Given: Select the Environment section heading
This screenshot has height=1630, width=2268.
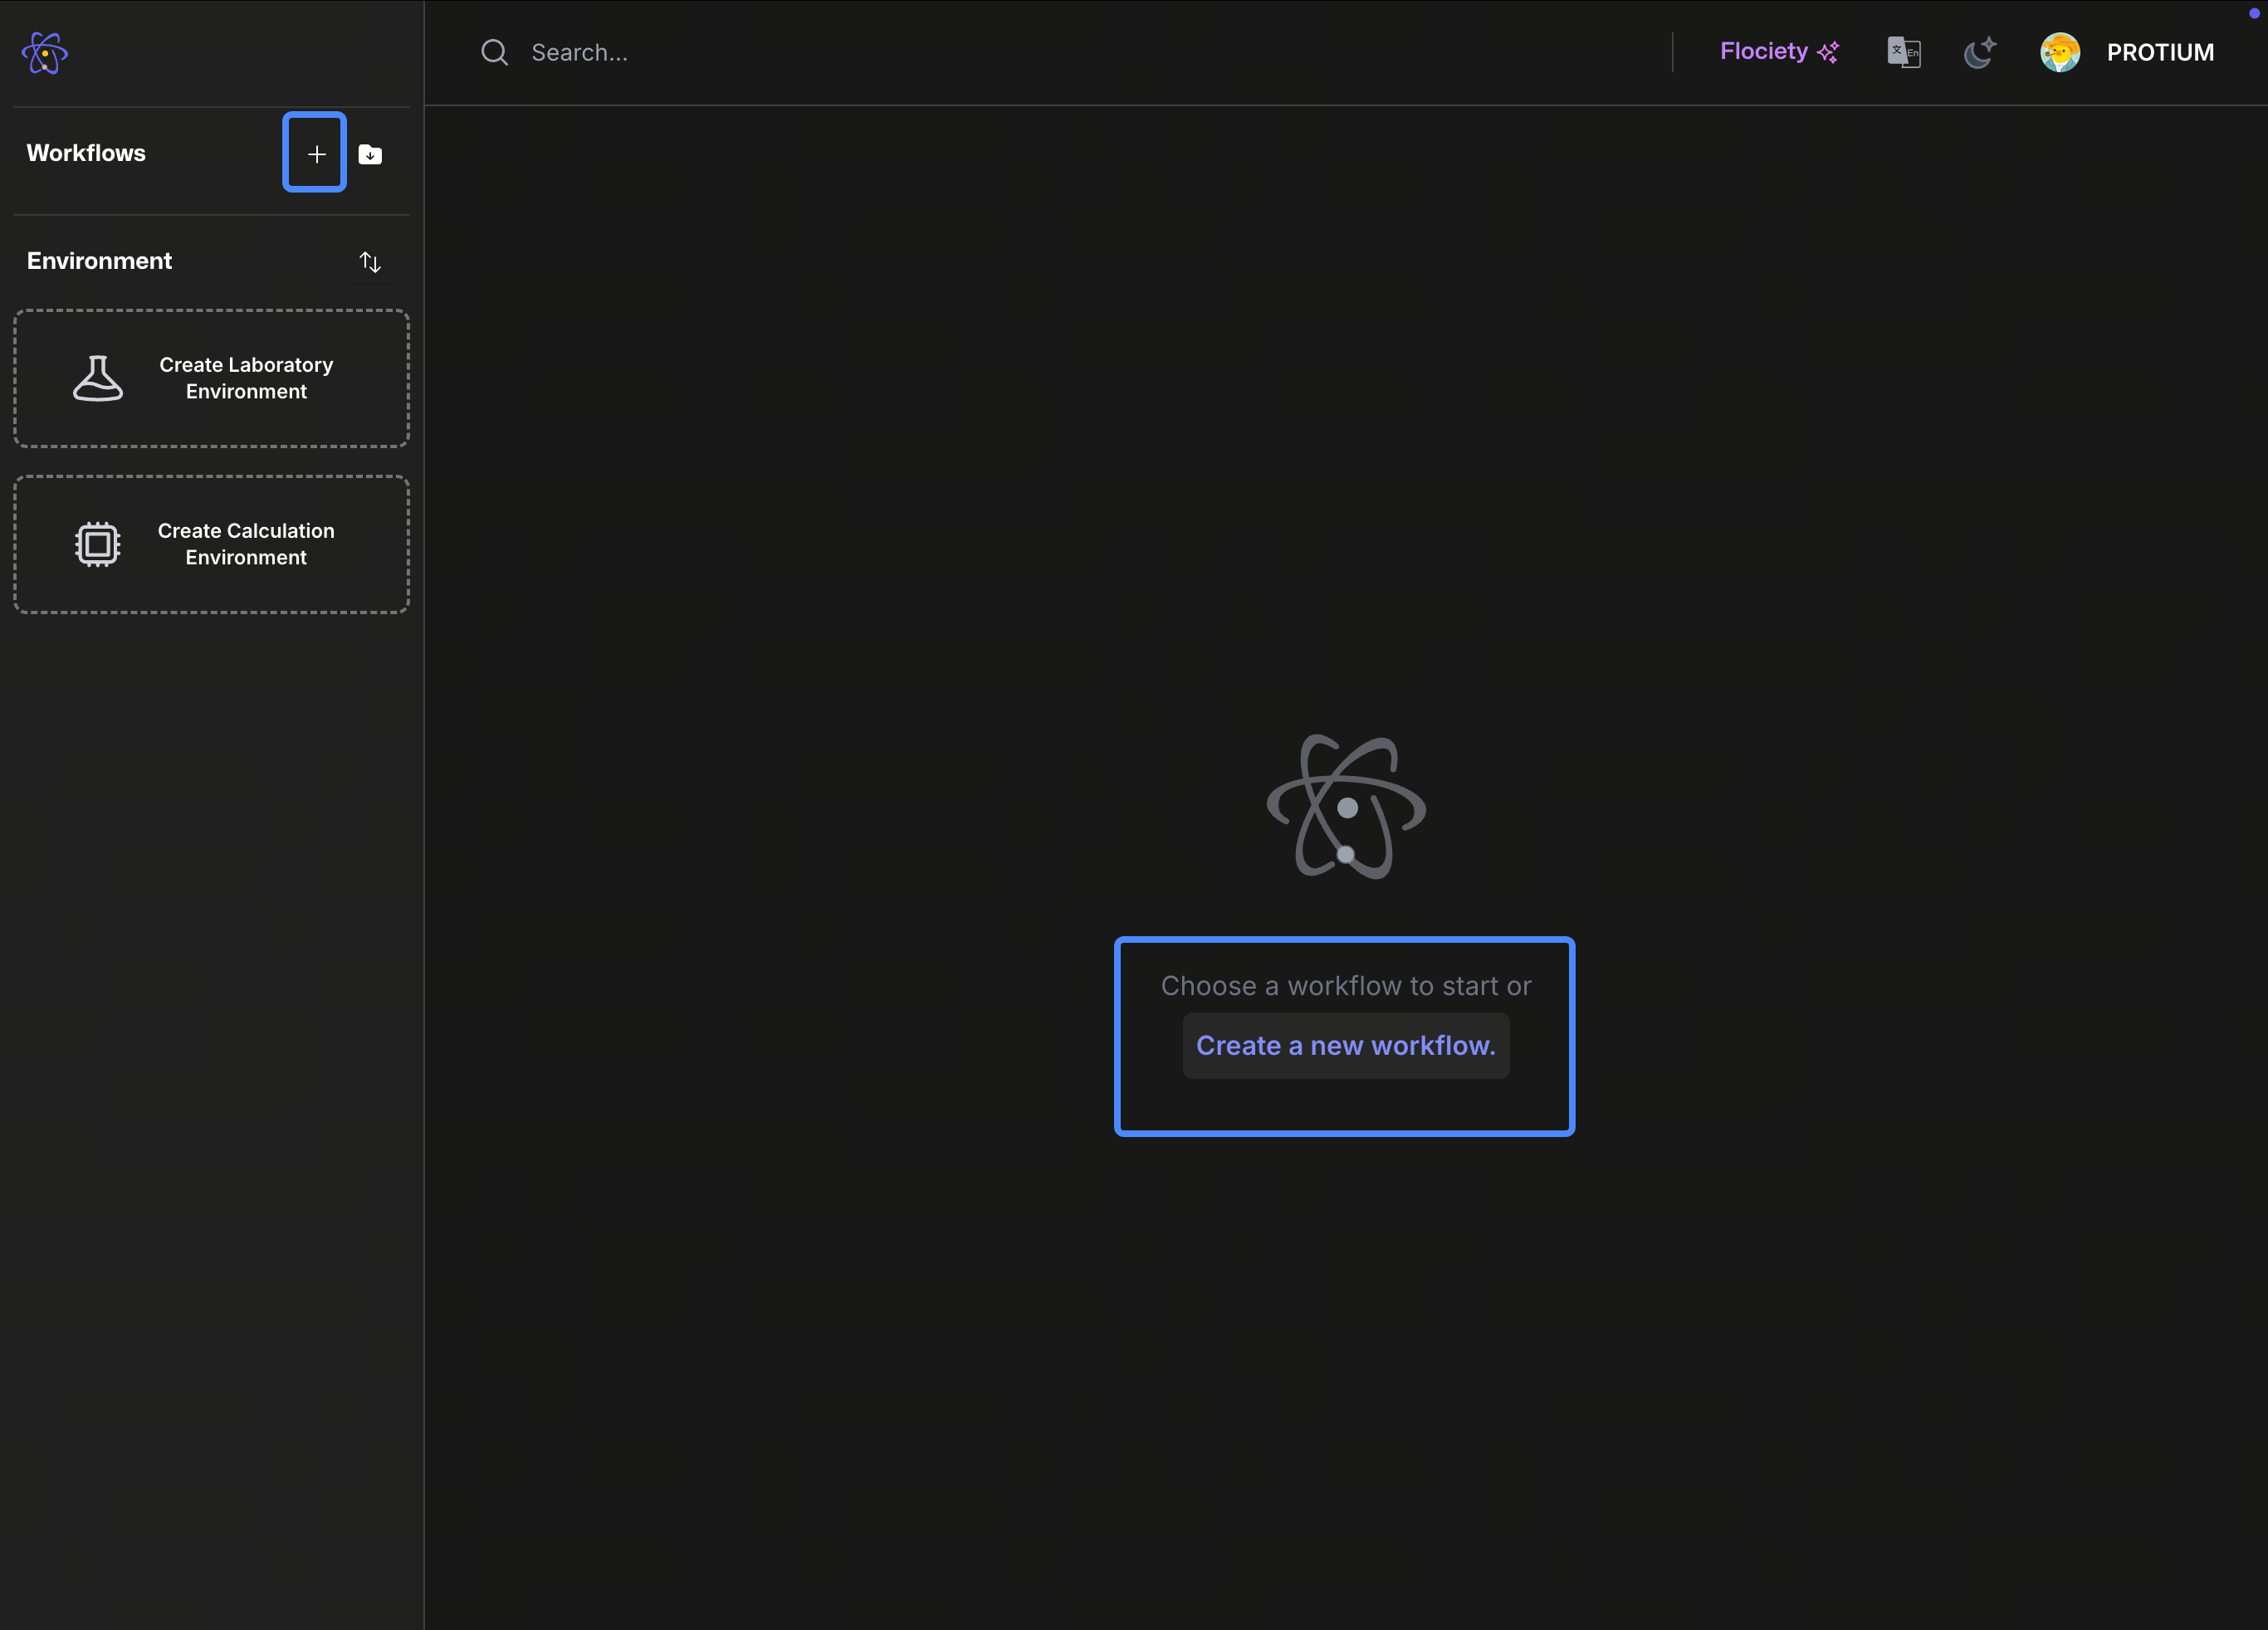Looking at the screenshot, I should coord(99,261).
